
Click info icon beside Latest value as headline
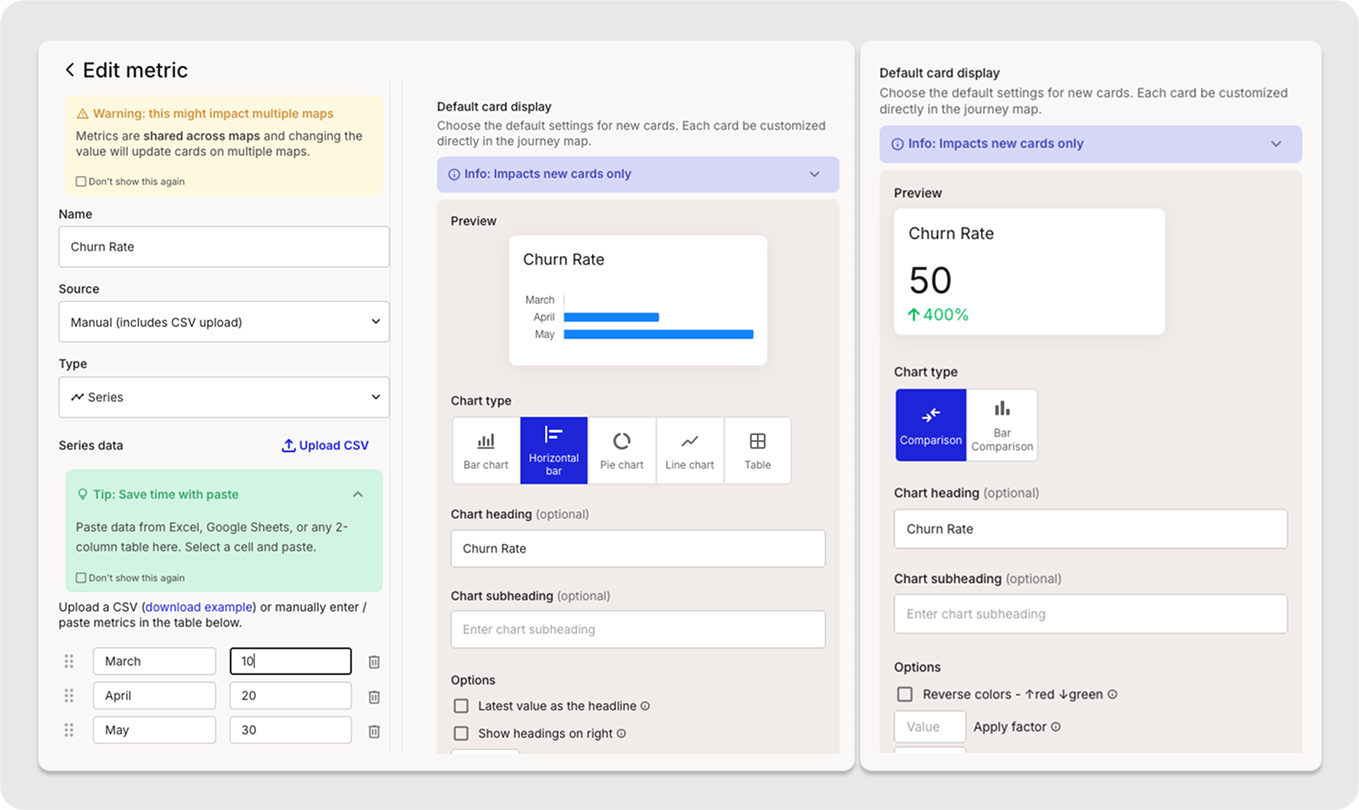645,706
